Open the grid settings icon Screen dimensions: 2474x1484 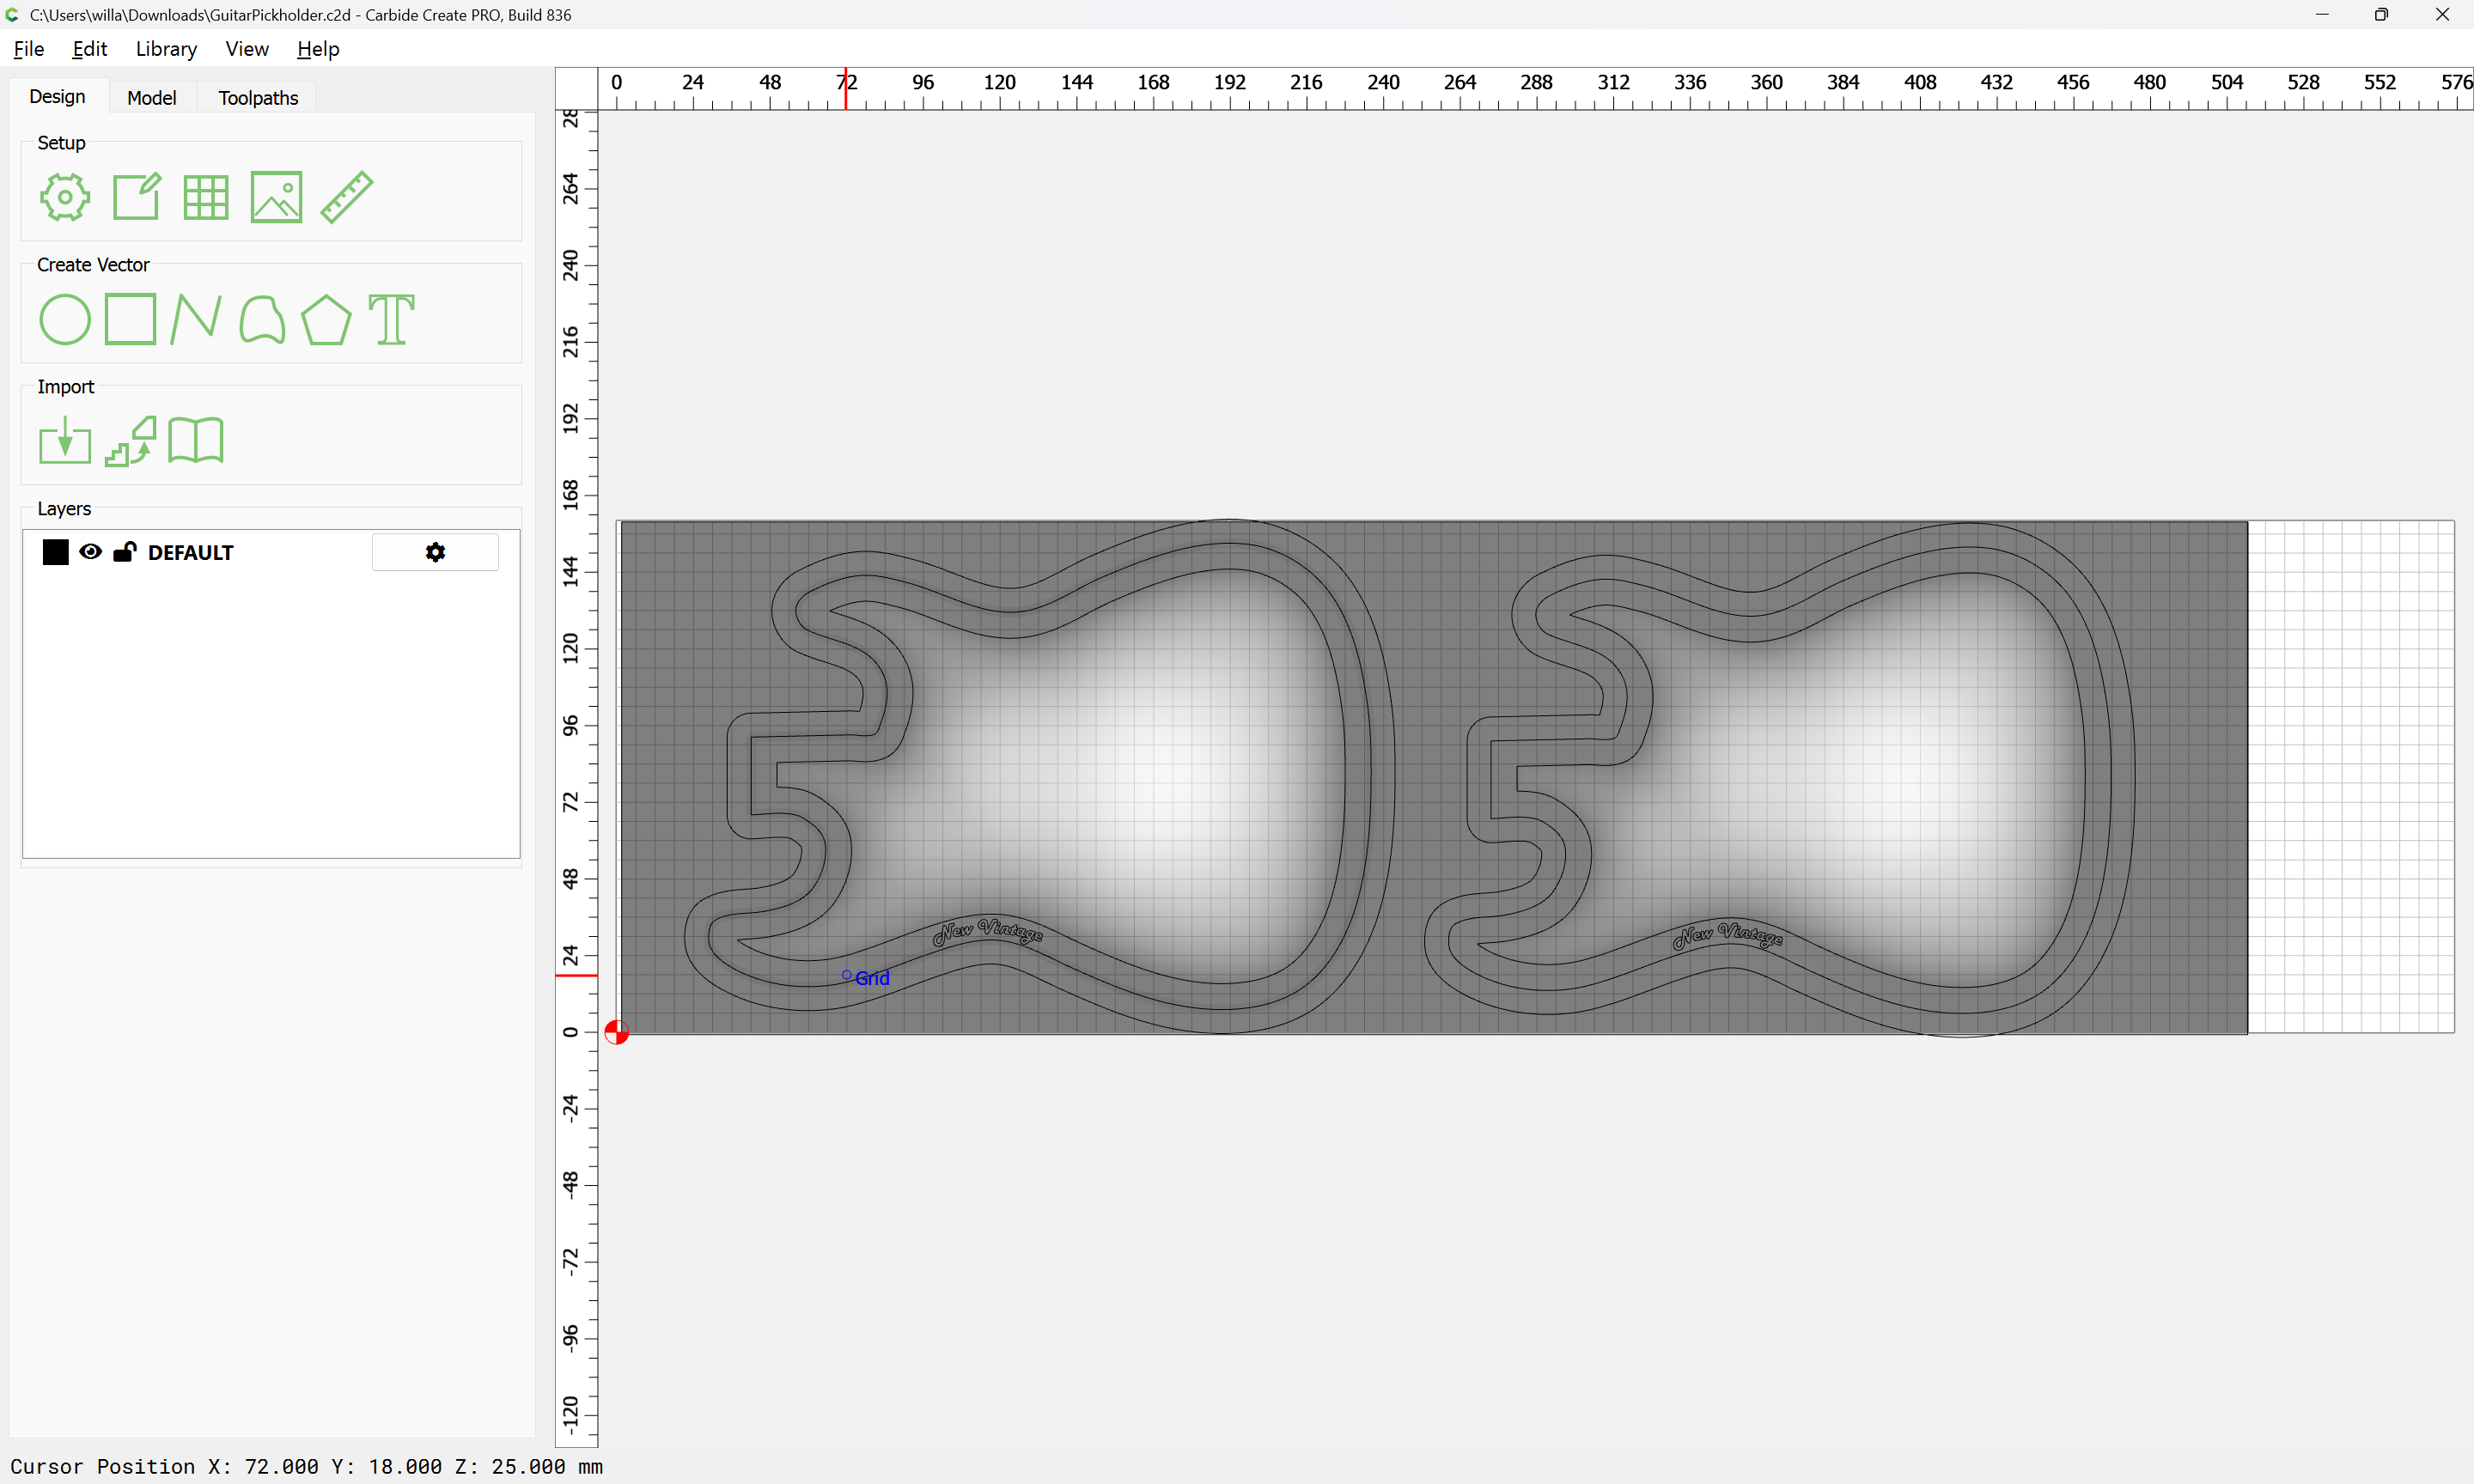(x=206, y=197)
